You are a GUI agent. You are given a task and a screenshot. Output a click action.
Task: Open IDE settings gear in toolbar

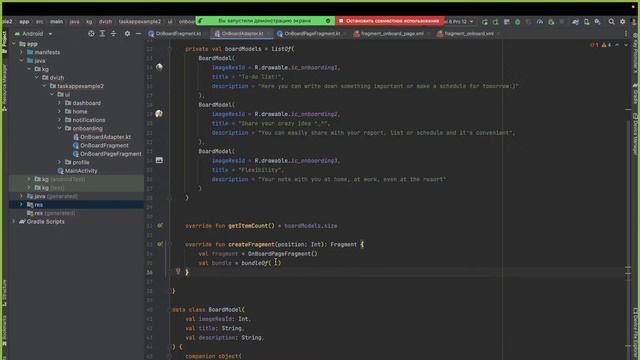622,22
